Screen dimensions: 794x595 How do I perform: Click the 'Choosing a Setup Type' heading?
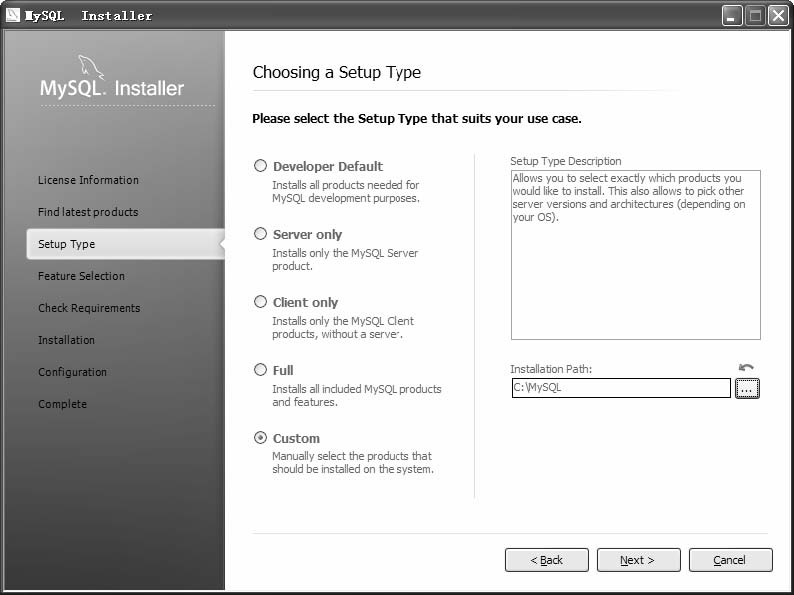click(x=337, y=72)
